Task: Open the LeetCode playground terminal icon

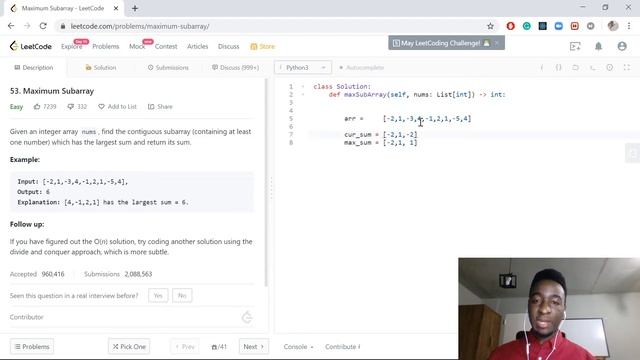Action: click(x=575, y=46)
